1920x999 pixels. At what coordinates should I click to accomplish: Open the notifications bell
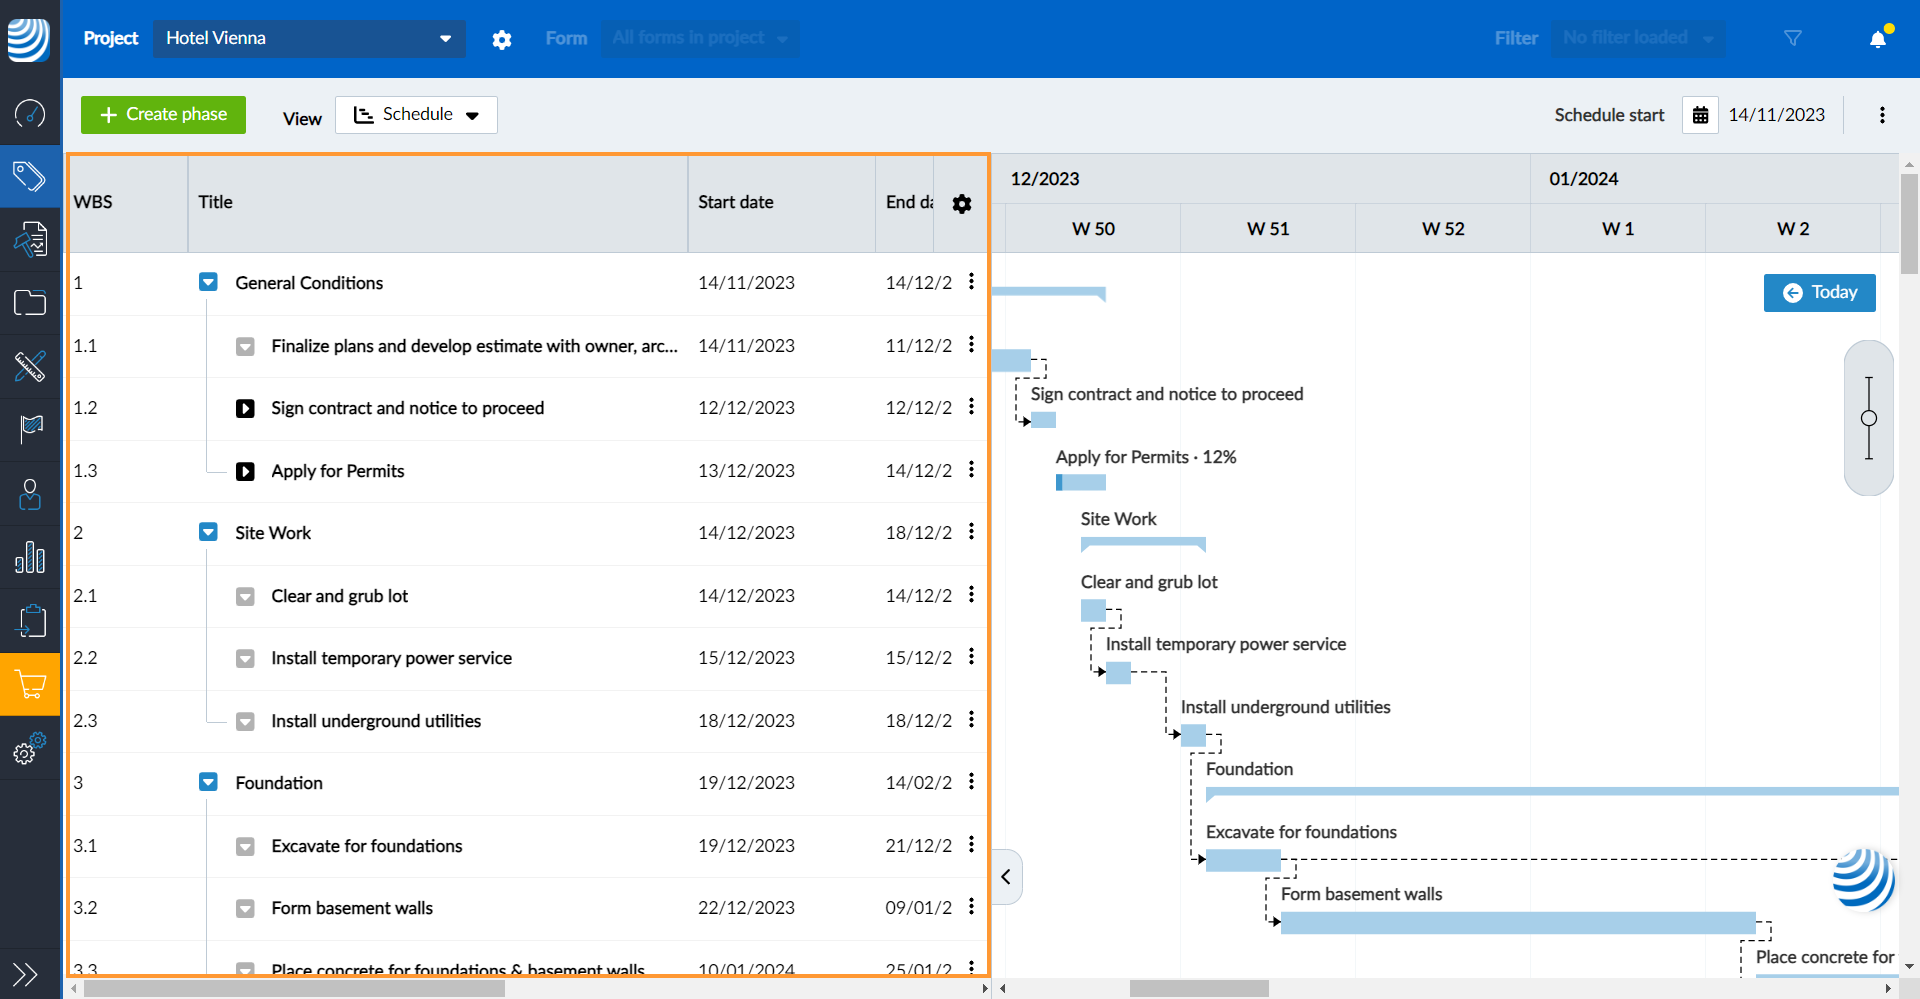pyautogui.click(x=1878, y=38)
